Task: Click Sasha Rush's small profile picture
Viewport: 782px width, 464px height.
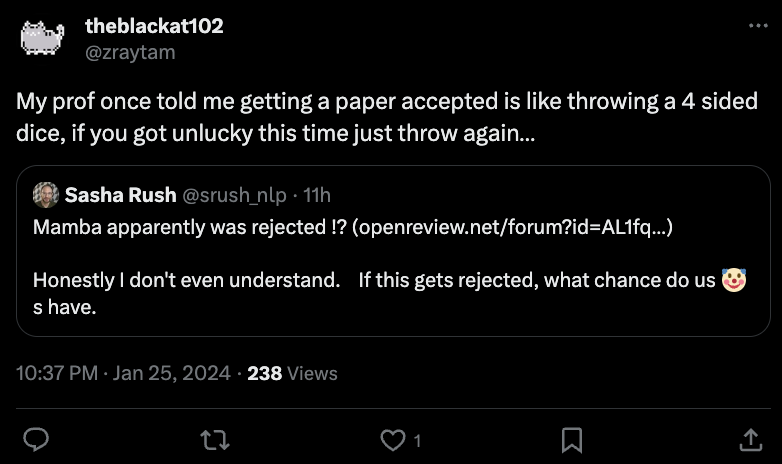Action: pos(45,194)
